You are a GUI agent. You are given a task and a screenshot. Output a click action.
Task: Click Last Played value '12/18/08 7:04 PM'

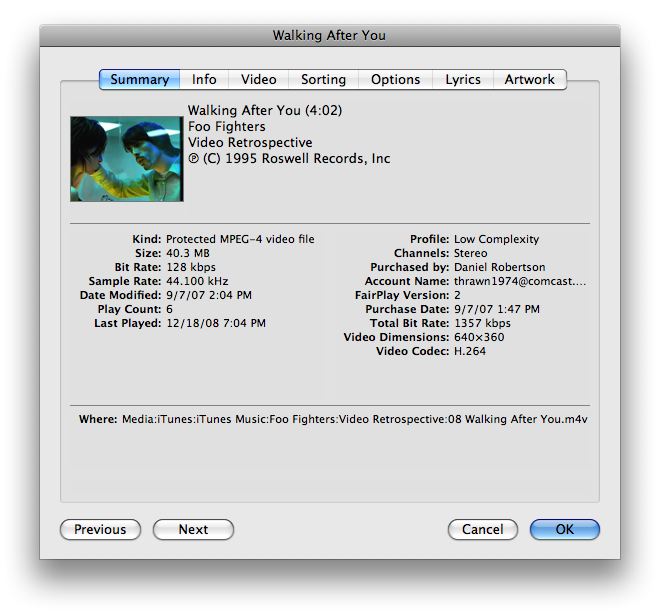tap(216, 323)
